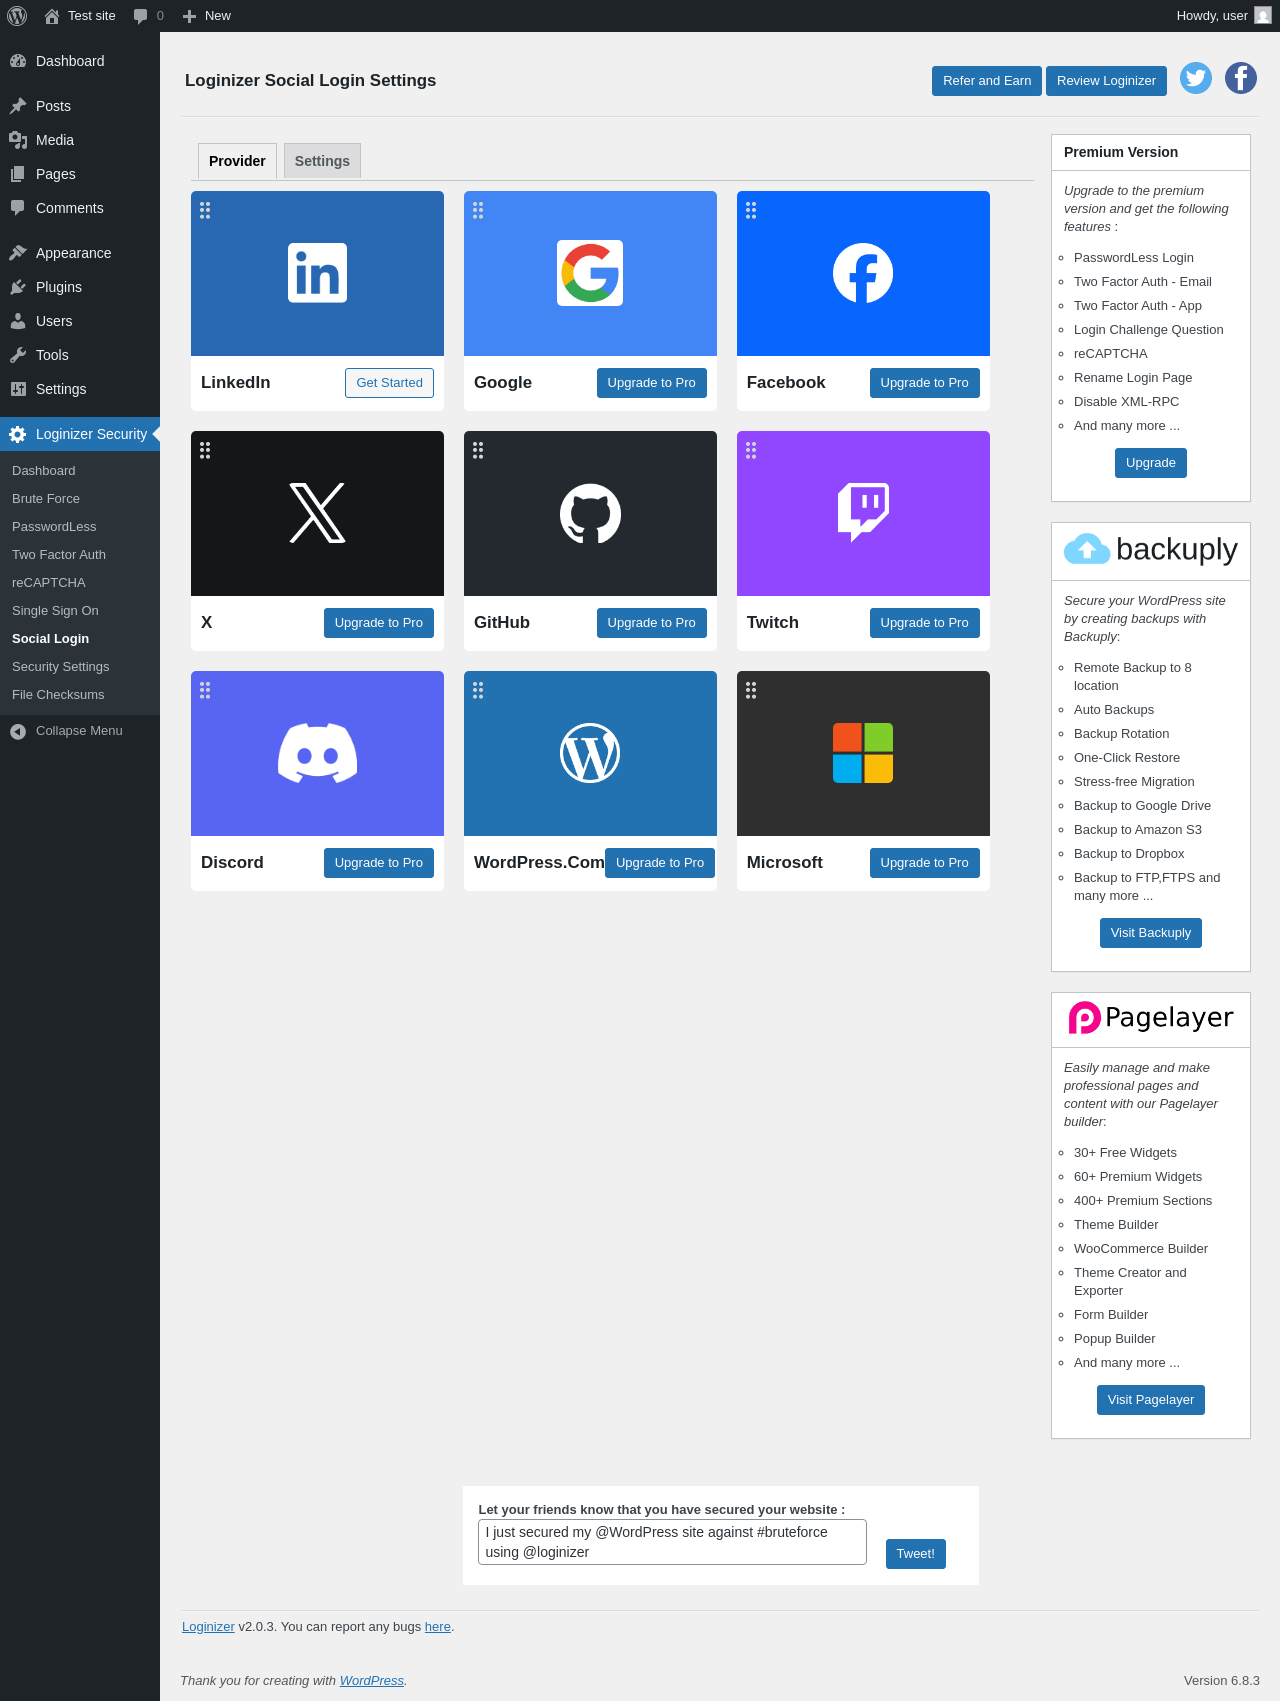Screen dimensions: 1280x1701
Task: Click Upgrade to Pro for X
Action: pos(378,623)
